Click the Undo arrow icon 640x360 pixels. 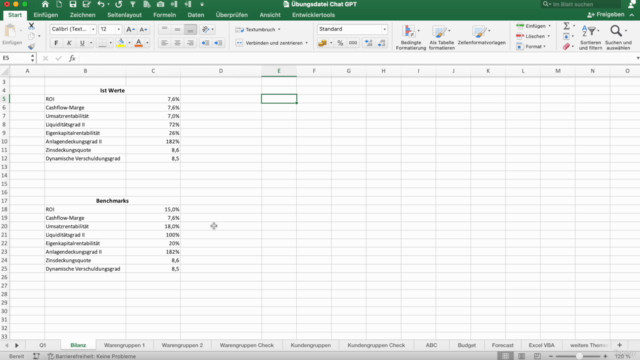101,4
